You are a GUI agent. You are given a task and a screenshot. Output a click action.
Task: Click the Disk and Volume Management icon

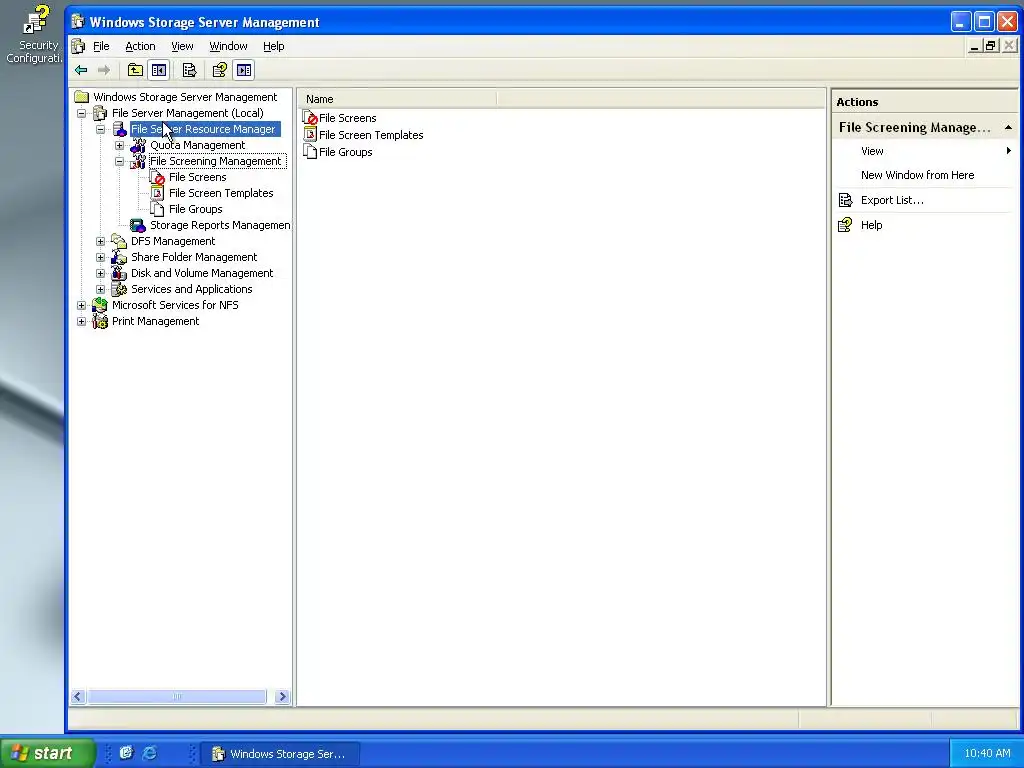(x=119, y=273)
